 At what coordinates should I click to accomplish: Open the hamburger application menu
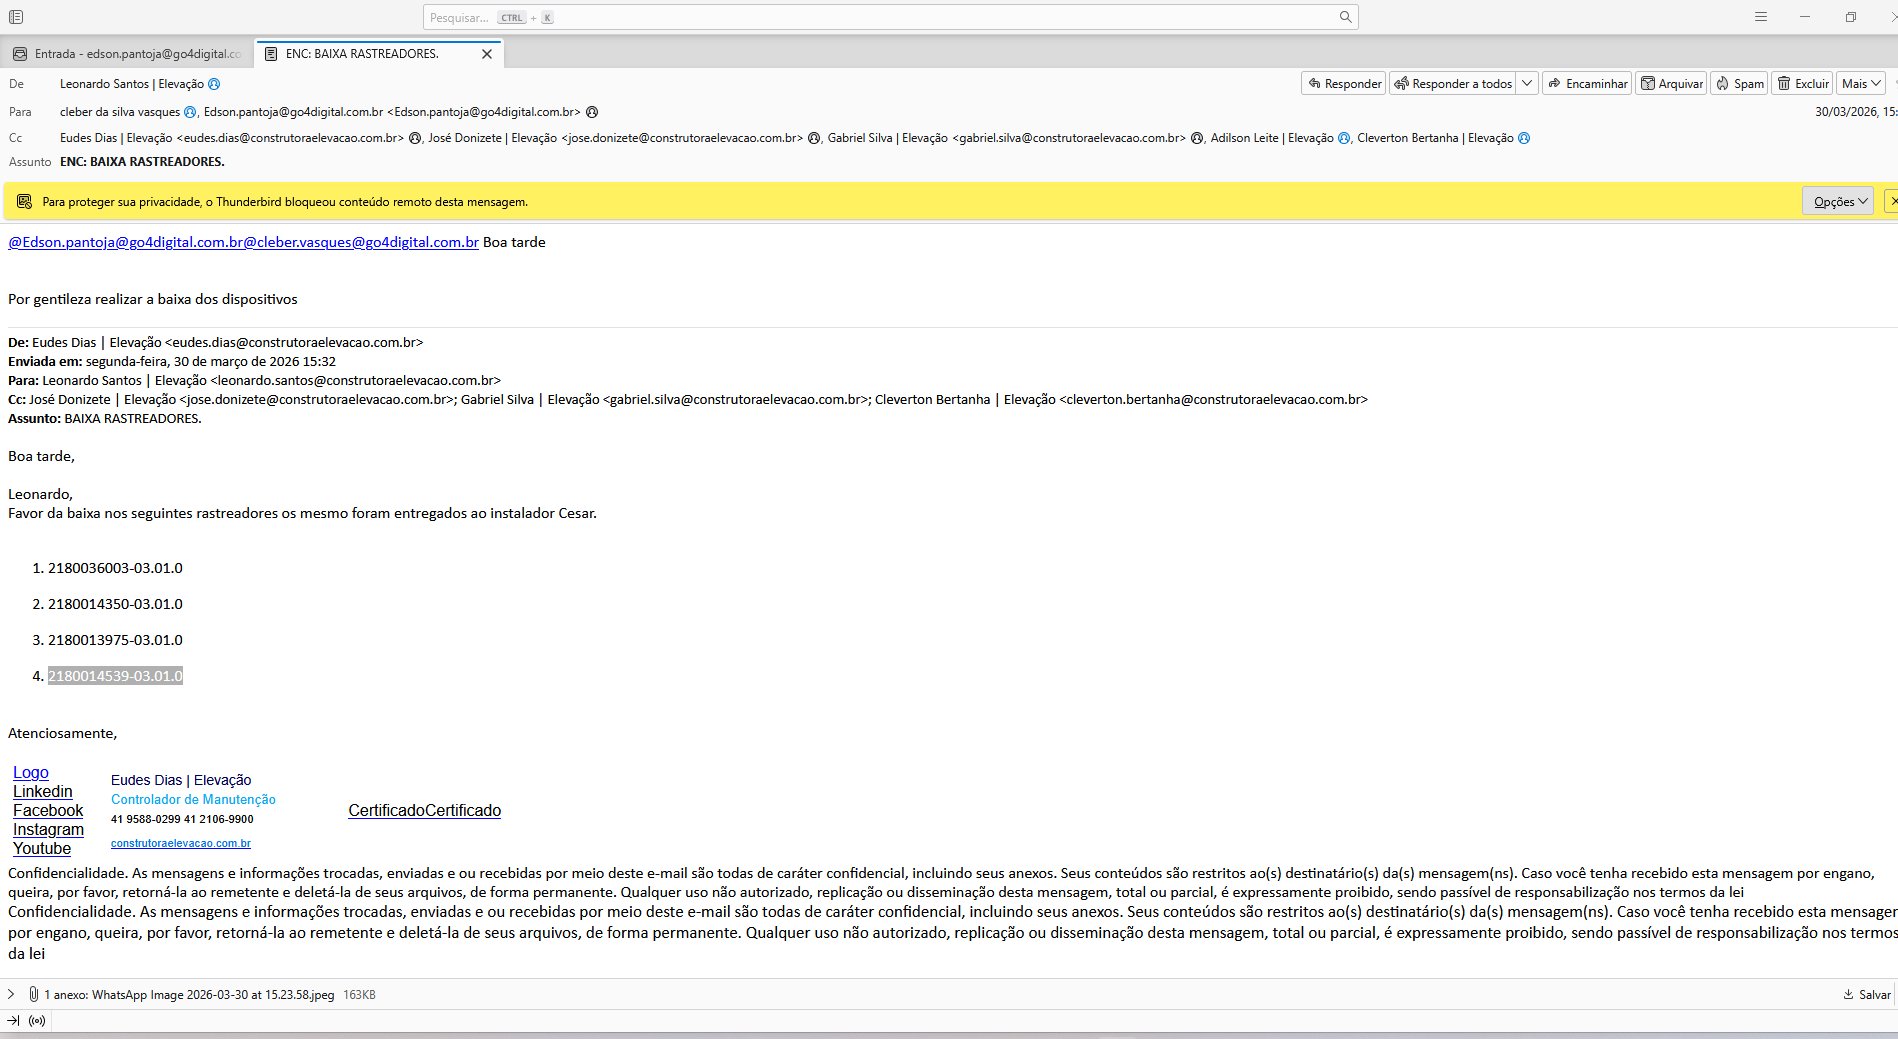(1761, 17)
